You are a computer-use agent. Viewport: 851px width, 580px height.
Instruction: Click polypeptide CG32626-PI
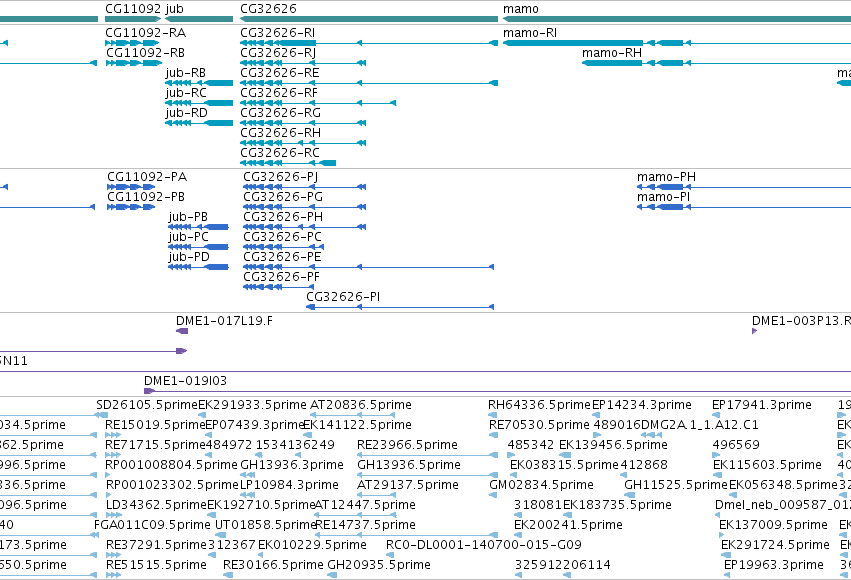coord(343,297)
